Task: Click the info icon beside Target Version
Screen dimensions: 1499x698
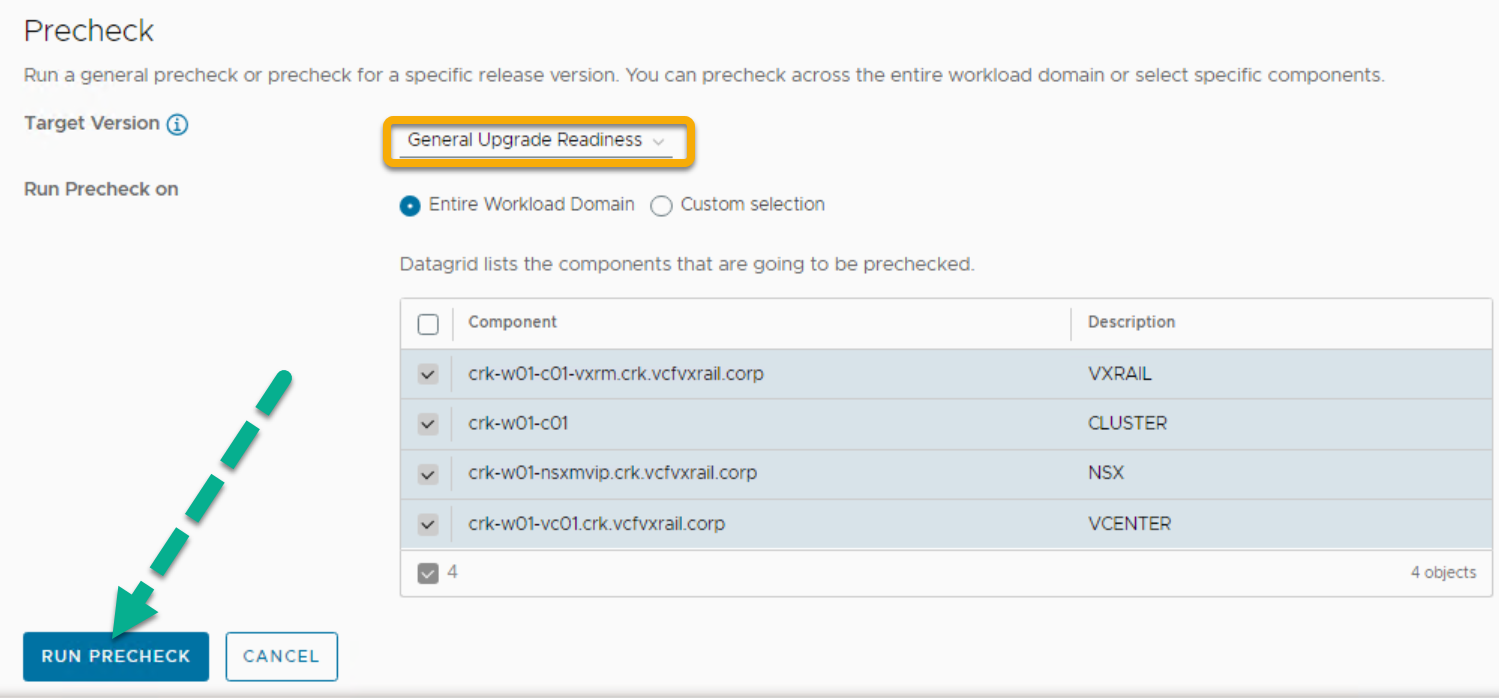Action: (x=177, y=125)
